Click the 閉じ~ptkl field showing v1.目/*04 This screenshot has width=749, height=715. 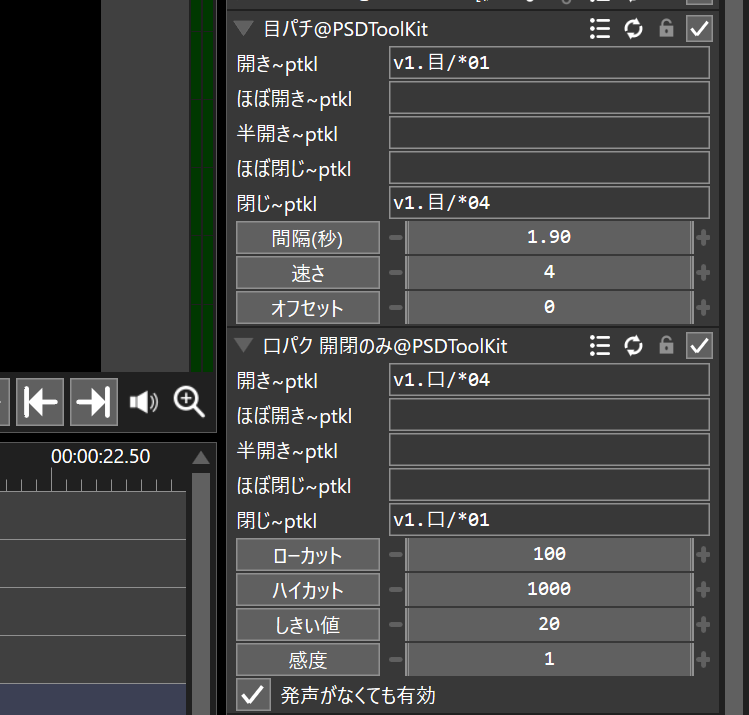click(x=548, y=203)
